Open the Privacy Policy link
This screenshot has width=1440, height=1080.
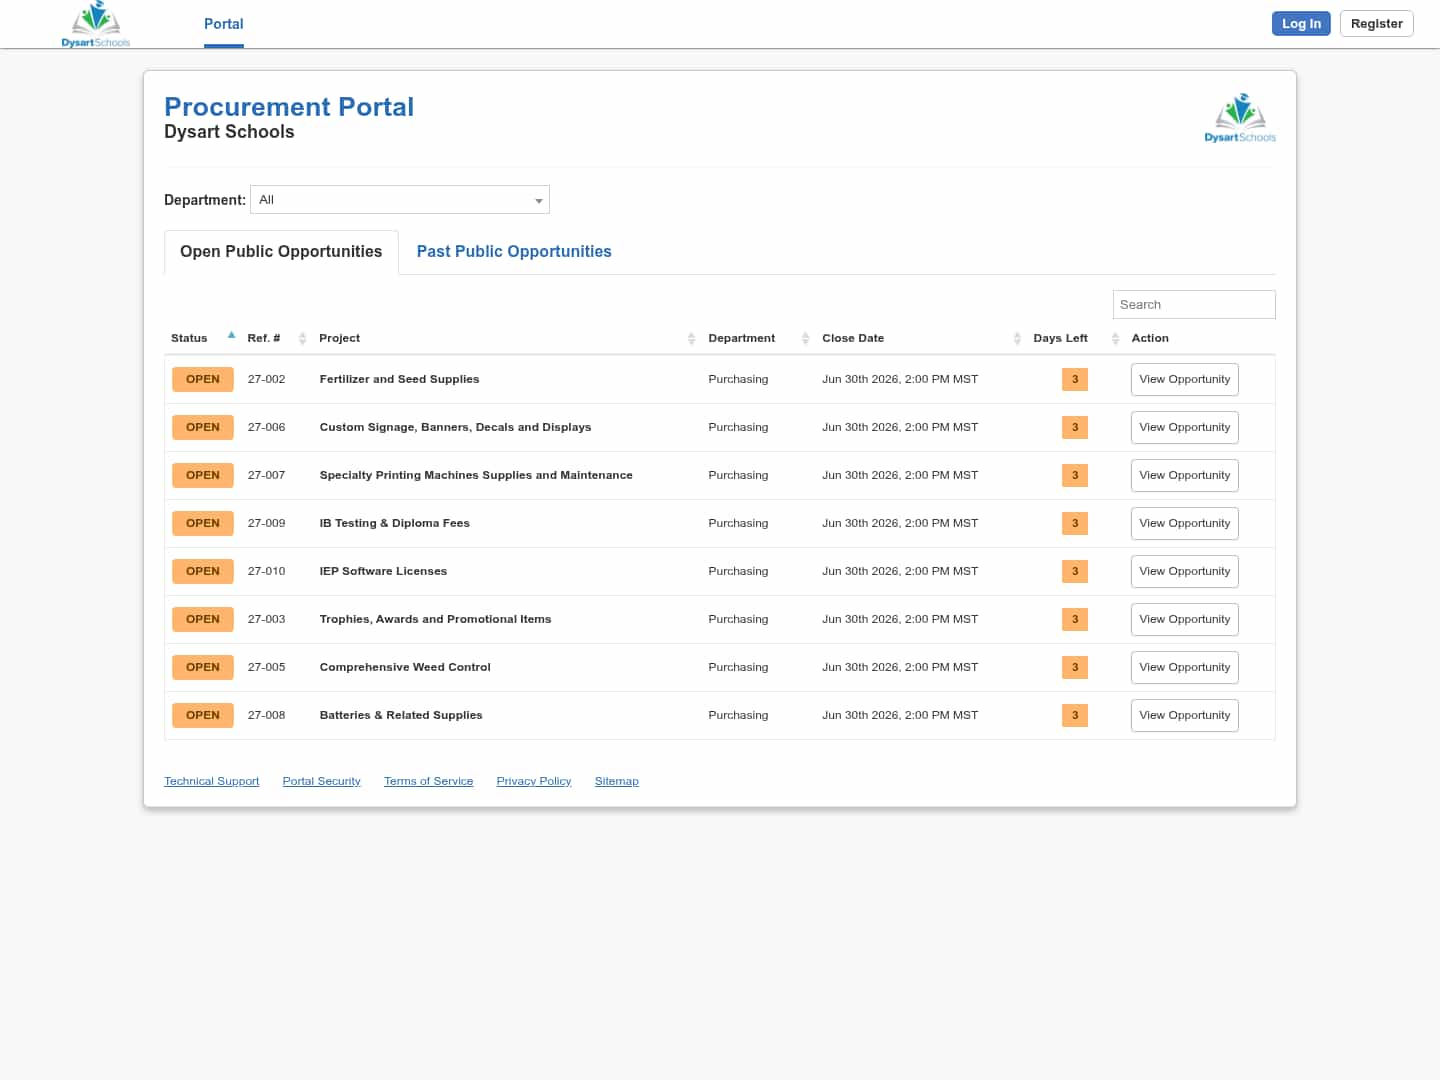coord(534,782)
